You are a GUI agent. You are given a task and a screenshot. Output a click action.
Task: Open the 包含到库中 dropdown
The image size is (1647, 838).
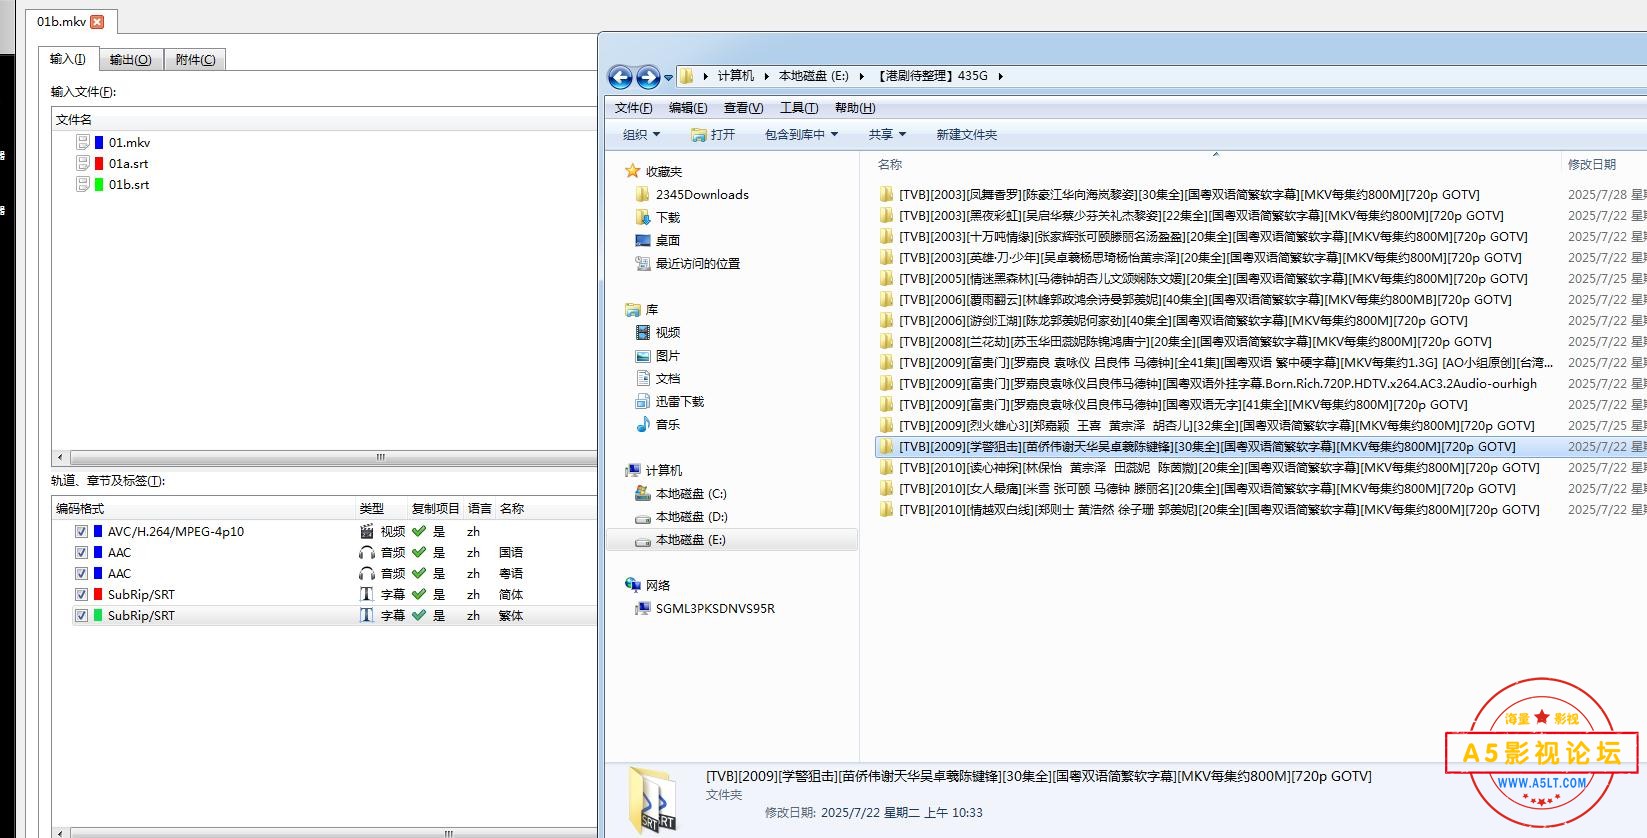click(801, 135)
